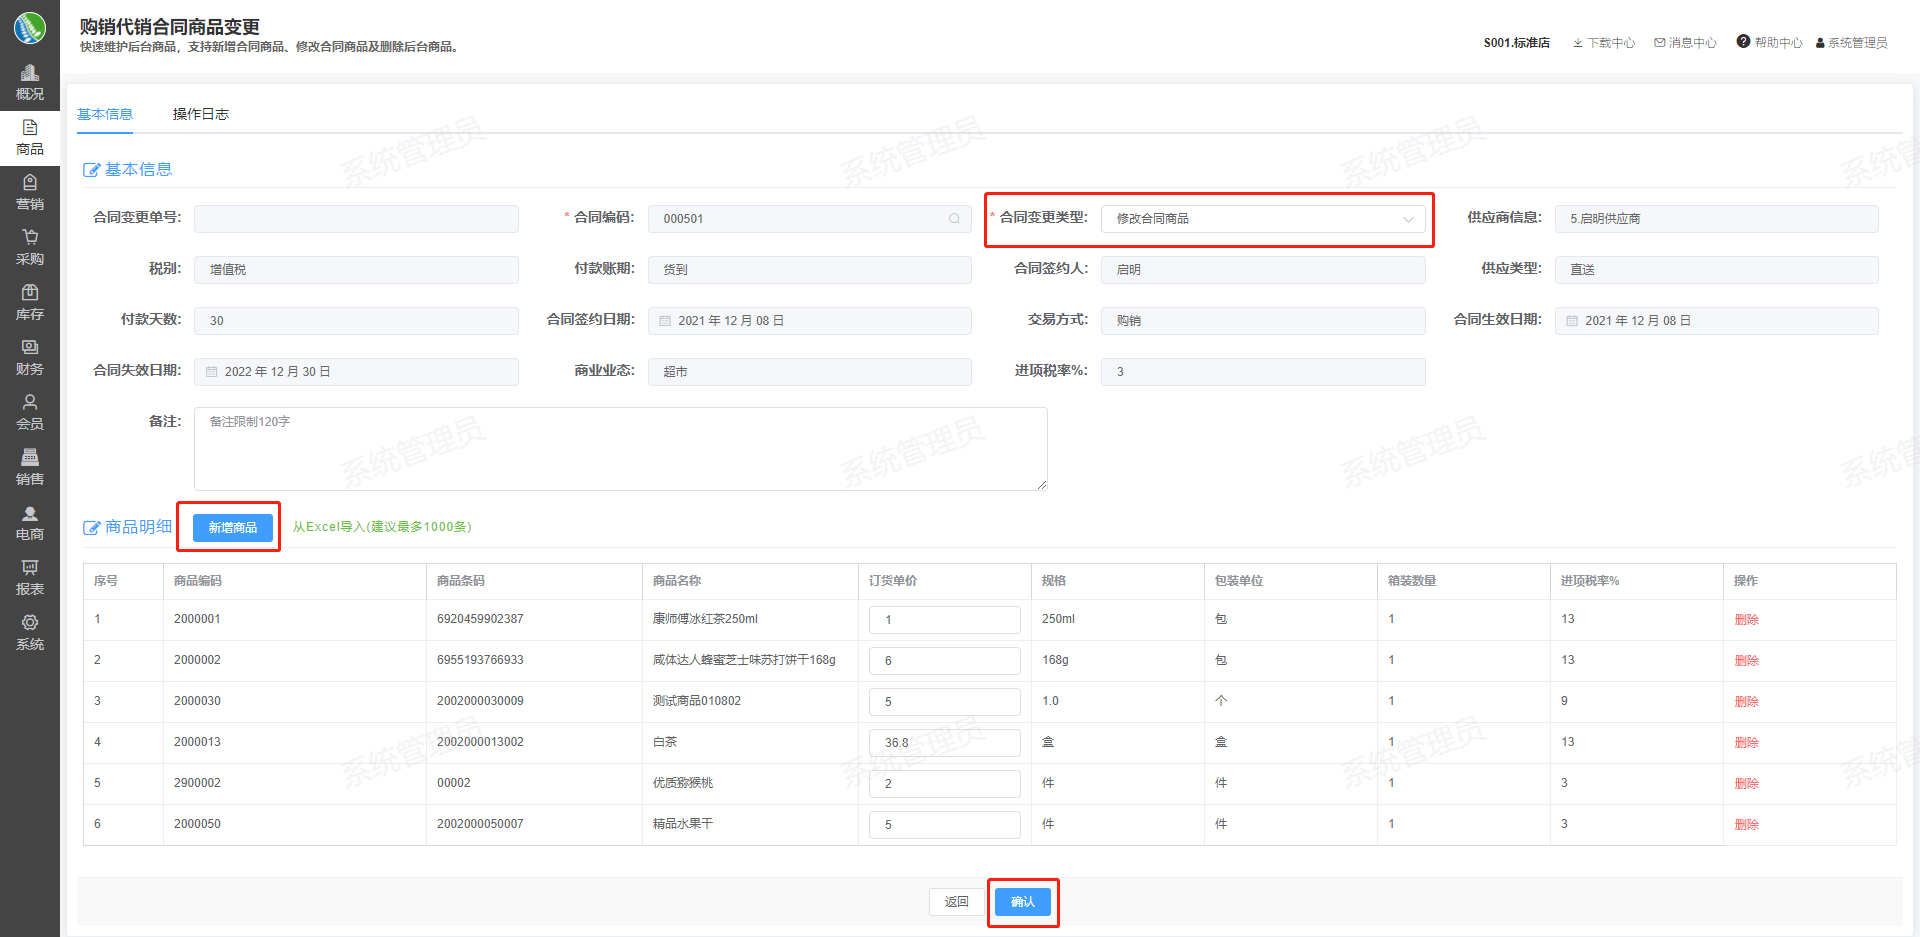1920x937 pixels.
Task: Click the 进项税率% field in basic info
Action: [x=1263, y=372]
